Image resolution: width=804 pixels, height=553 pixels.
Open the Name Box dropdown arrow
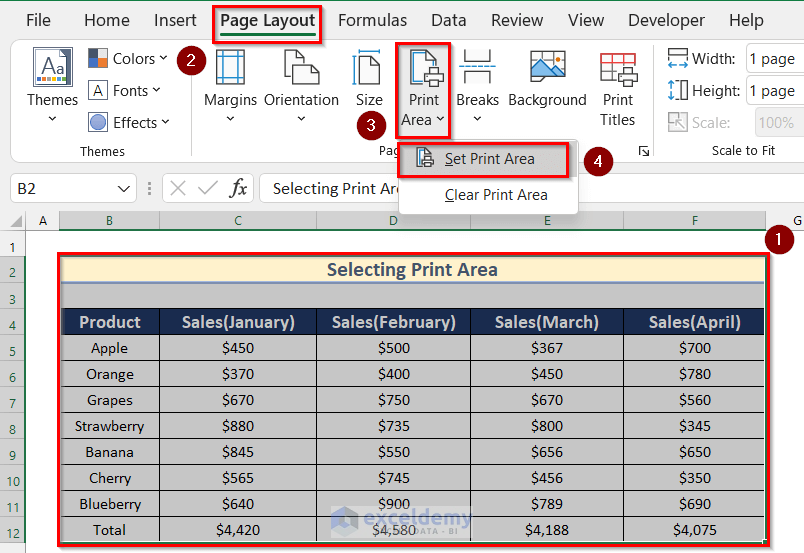coord(124,189)
